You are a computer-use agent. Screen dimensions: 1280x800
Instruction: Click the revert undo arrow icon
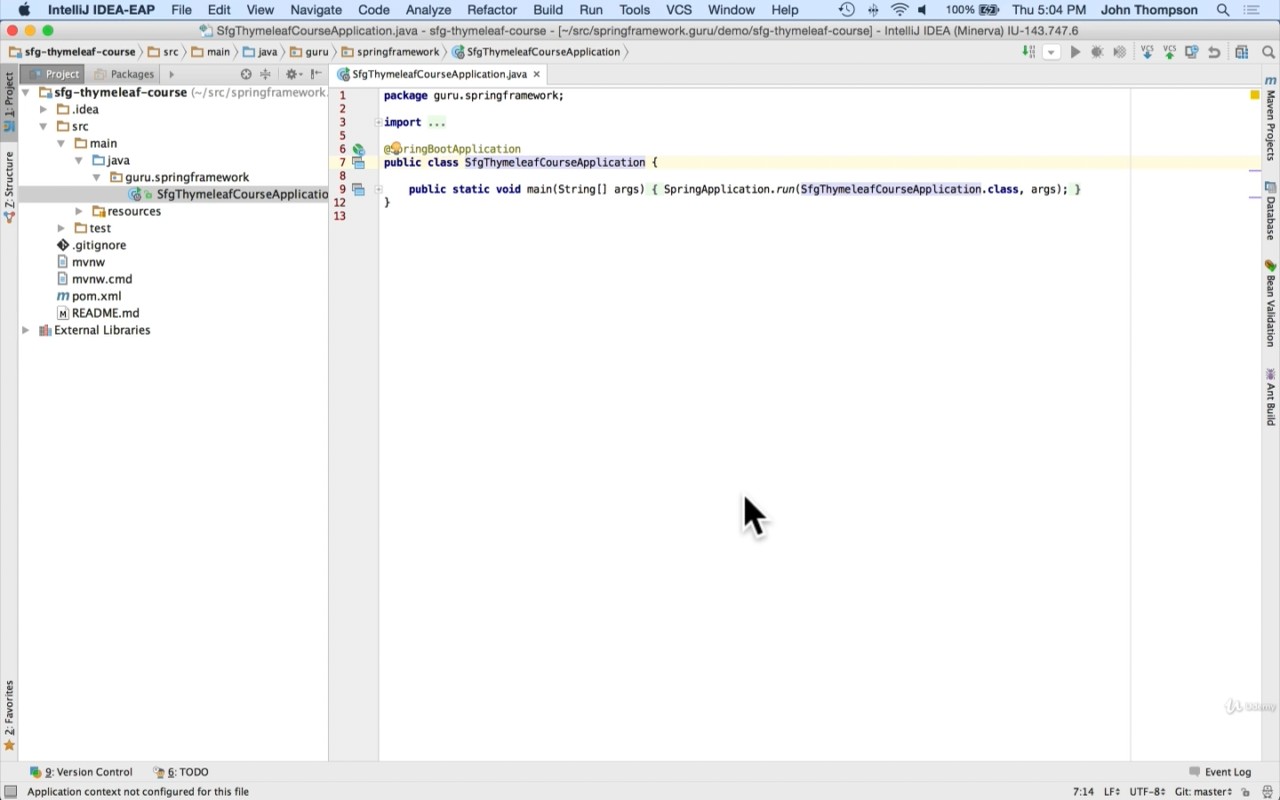[x=1214, y=52]
